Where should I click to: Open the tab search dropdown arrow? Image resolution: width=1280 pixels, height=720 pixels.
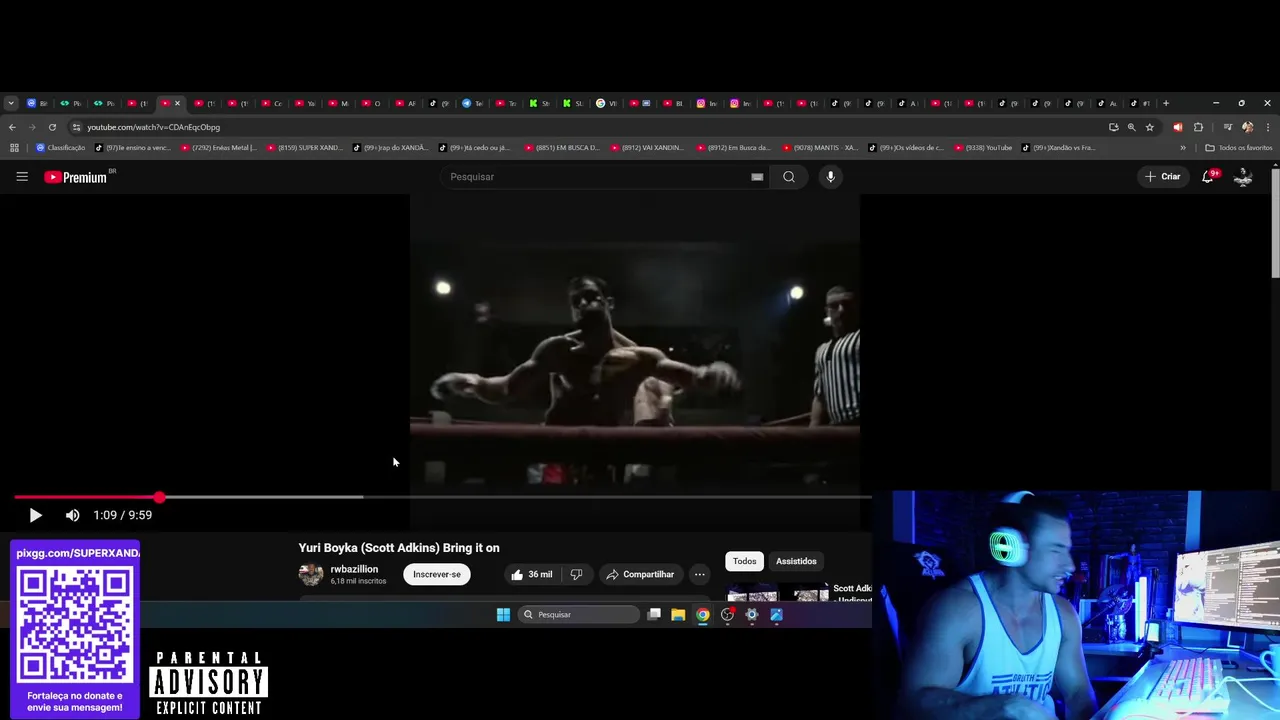click(x=11, y=103)
